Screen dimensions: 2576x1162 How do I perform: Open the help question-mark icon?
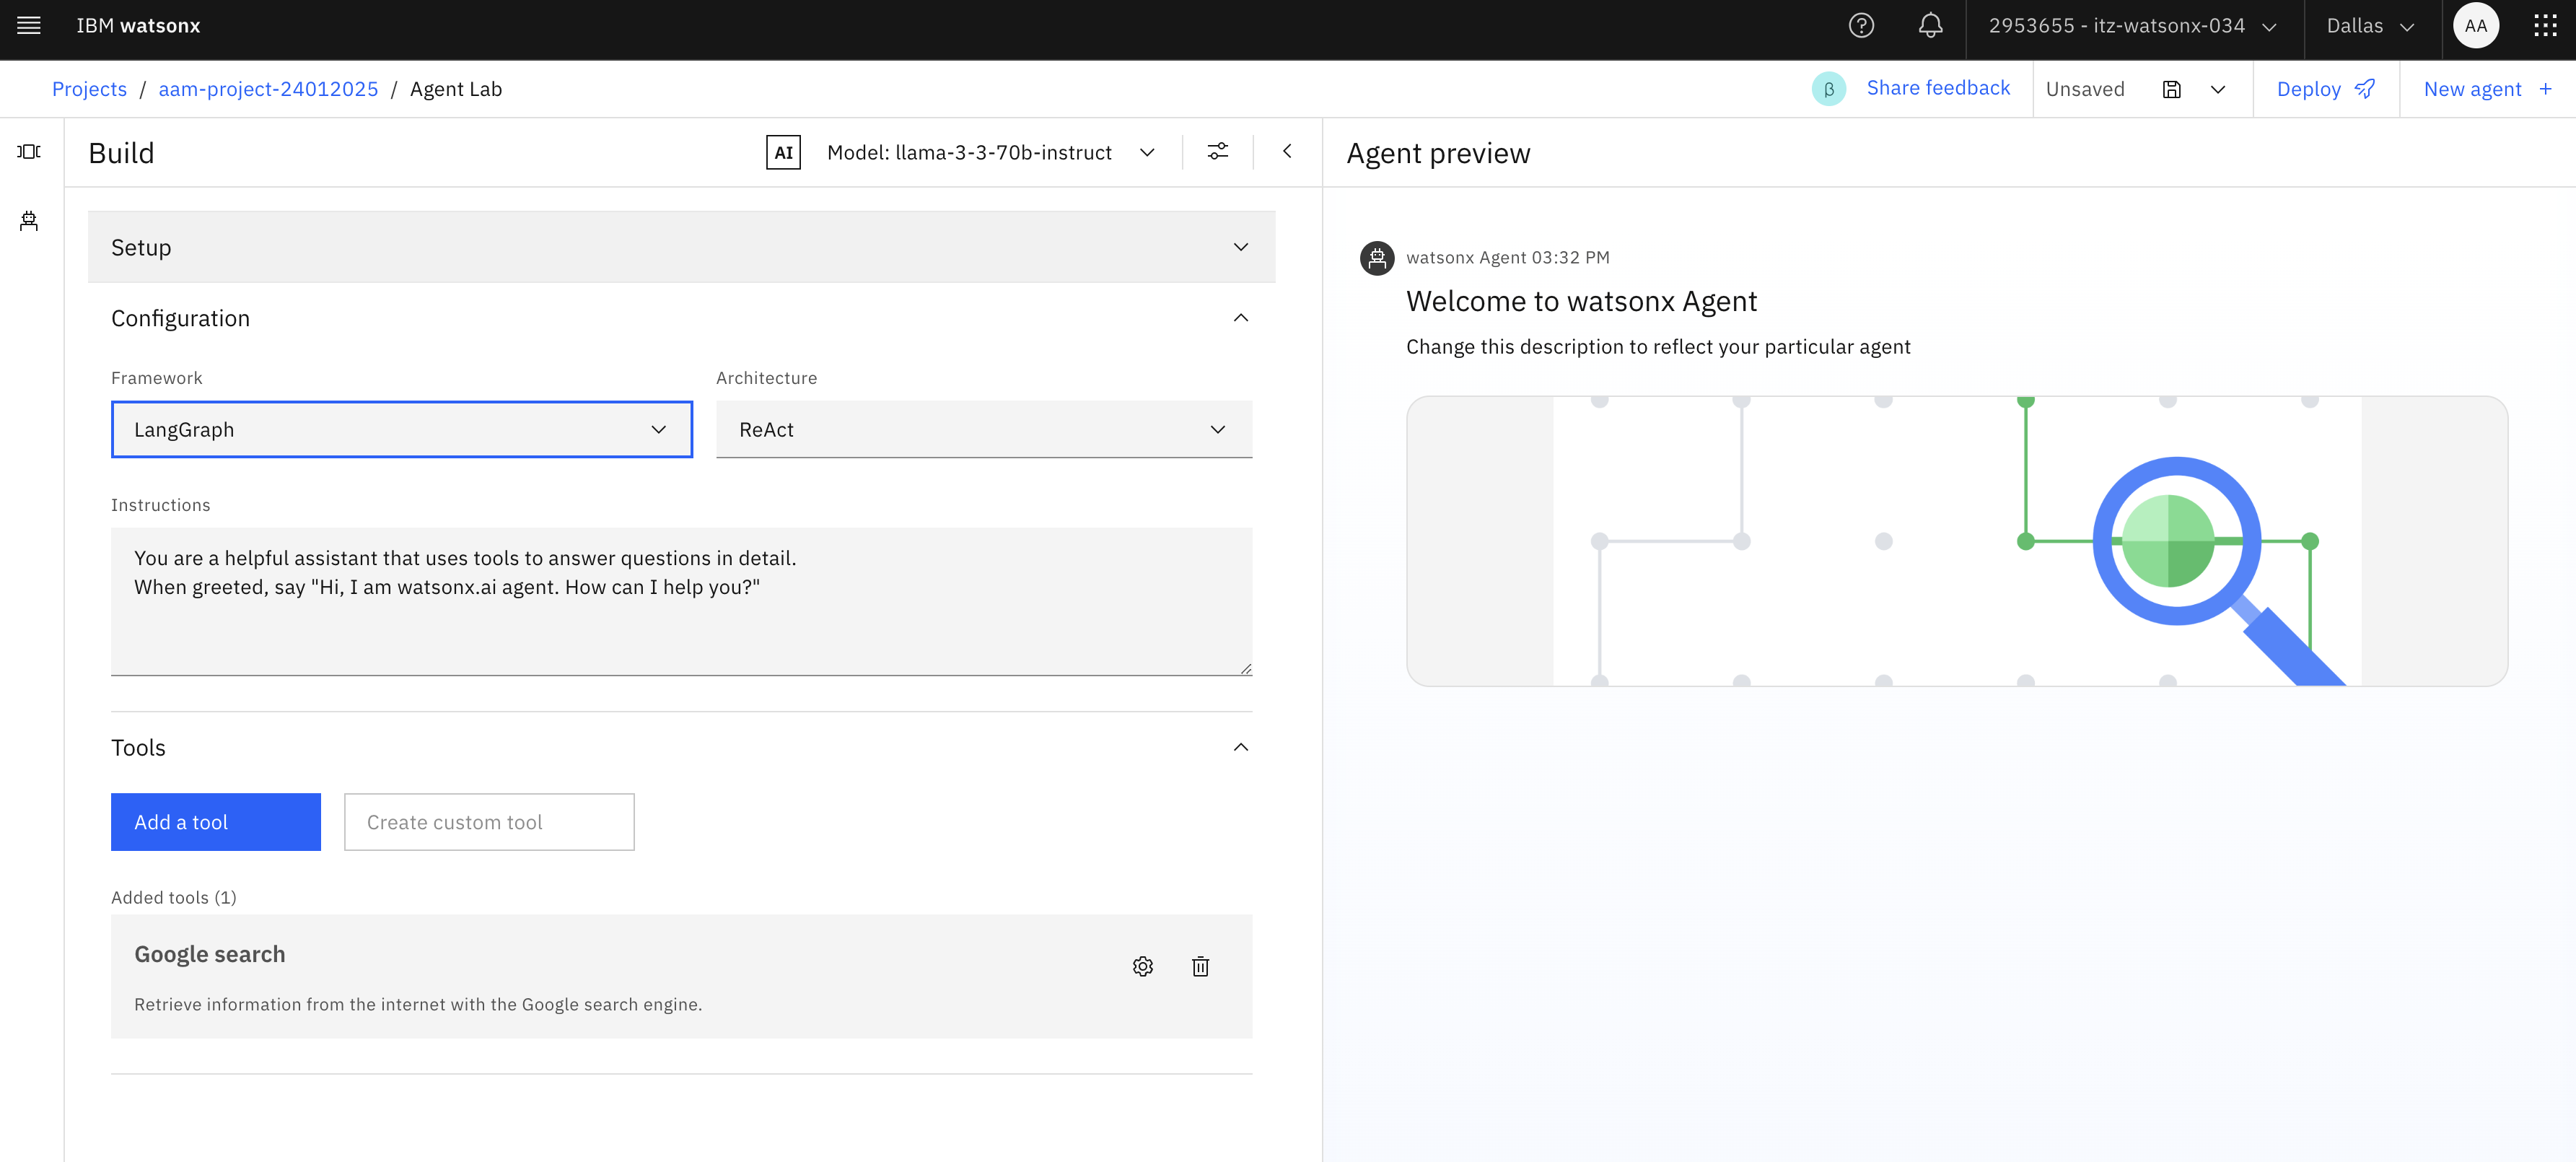1861,26
